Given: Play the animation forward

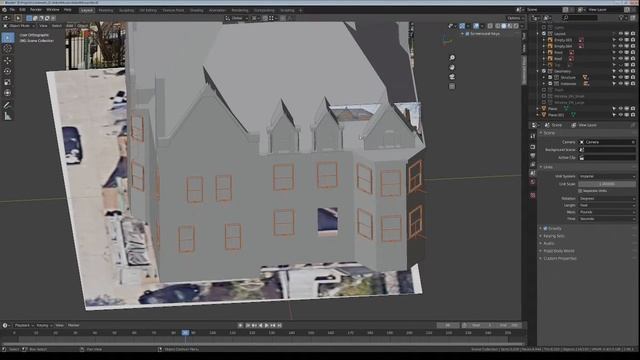Looking at the screenshot, I should coord(267,325).
